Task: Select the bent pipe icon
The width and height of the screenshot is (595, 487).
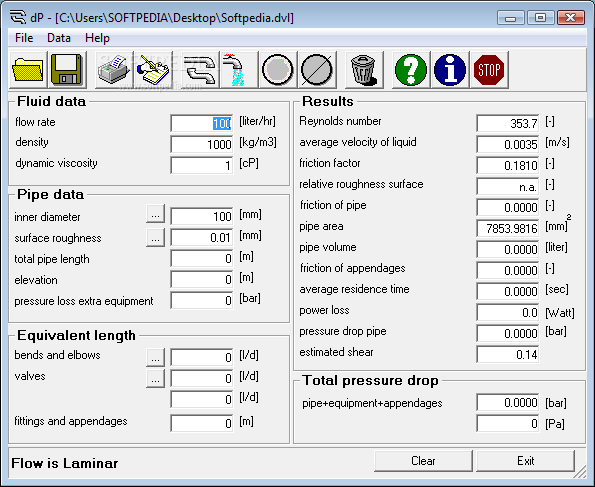Action: [200, 70]
